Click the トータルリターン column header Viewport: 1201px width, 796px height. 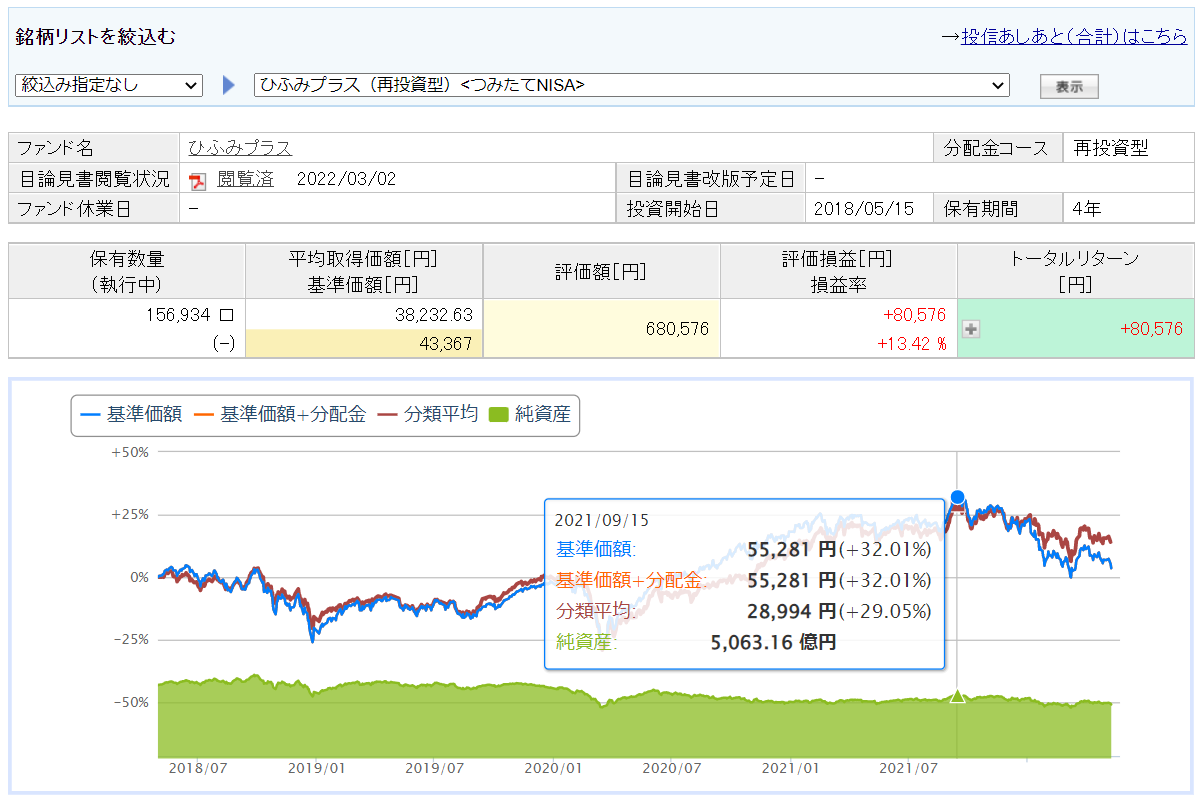click(1075, 271)
